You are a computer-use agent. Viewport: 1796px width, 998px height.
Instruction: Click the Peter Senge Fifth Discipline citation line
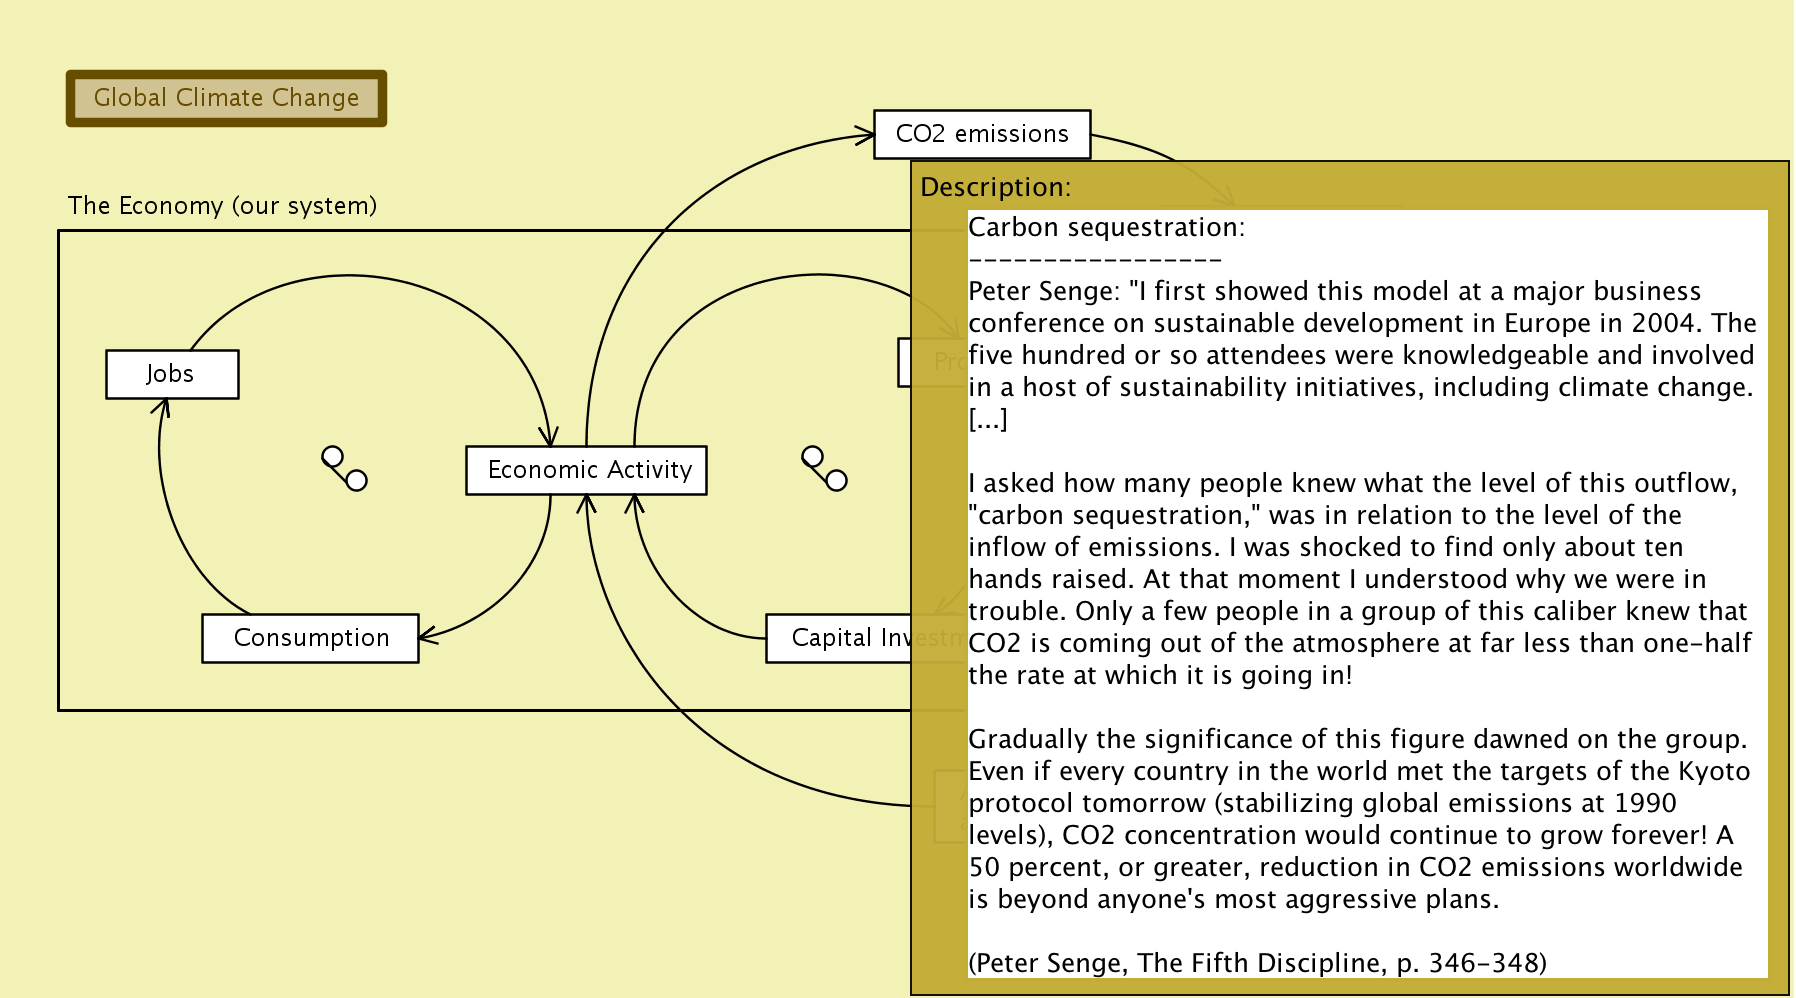tap(1257, 963)
